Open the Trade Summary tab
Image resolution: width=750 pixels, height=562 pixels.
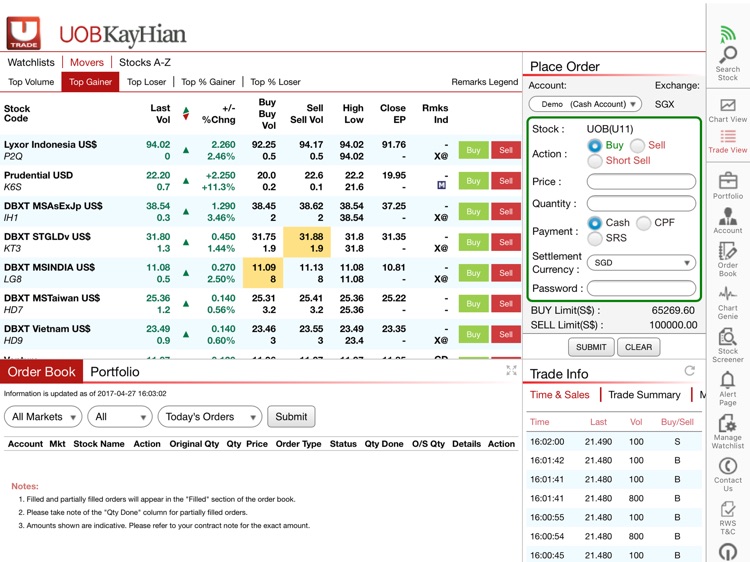tap(644, 395)
